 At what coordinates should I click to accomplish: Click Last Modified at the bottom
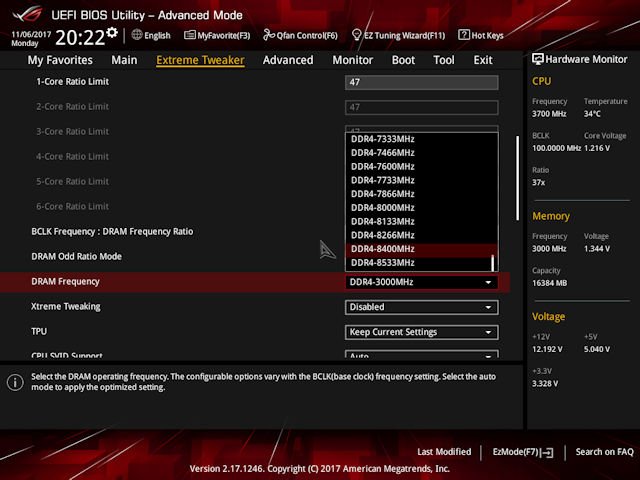(444, 452)
